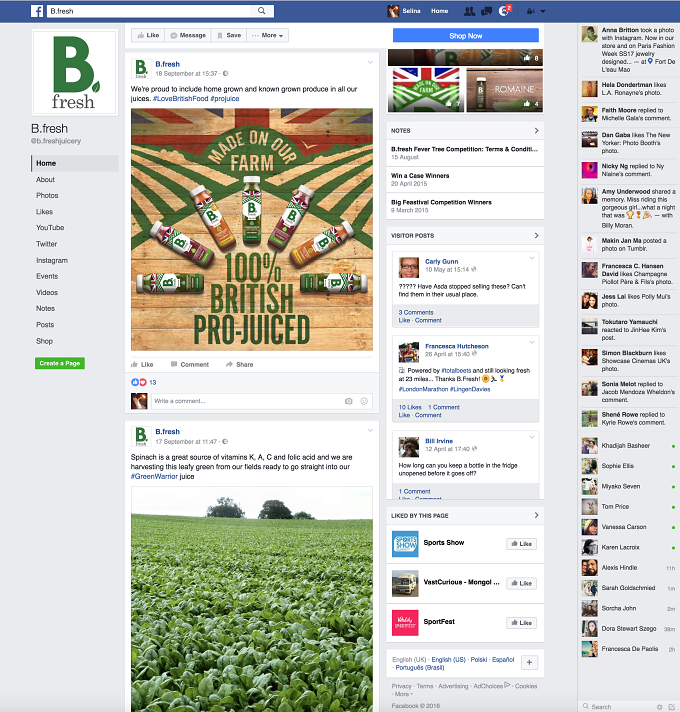Viewport: 680px width, 712px height.
Task: Open the More dropdown on page header
Action: tap(268, 35)
